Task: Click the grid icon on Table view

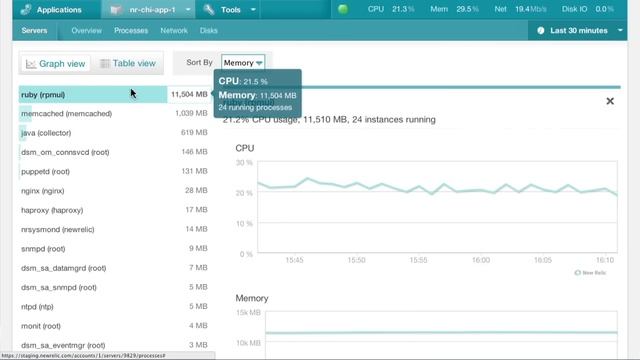Action: tap(105, 63)
